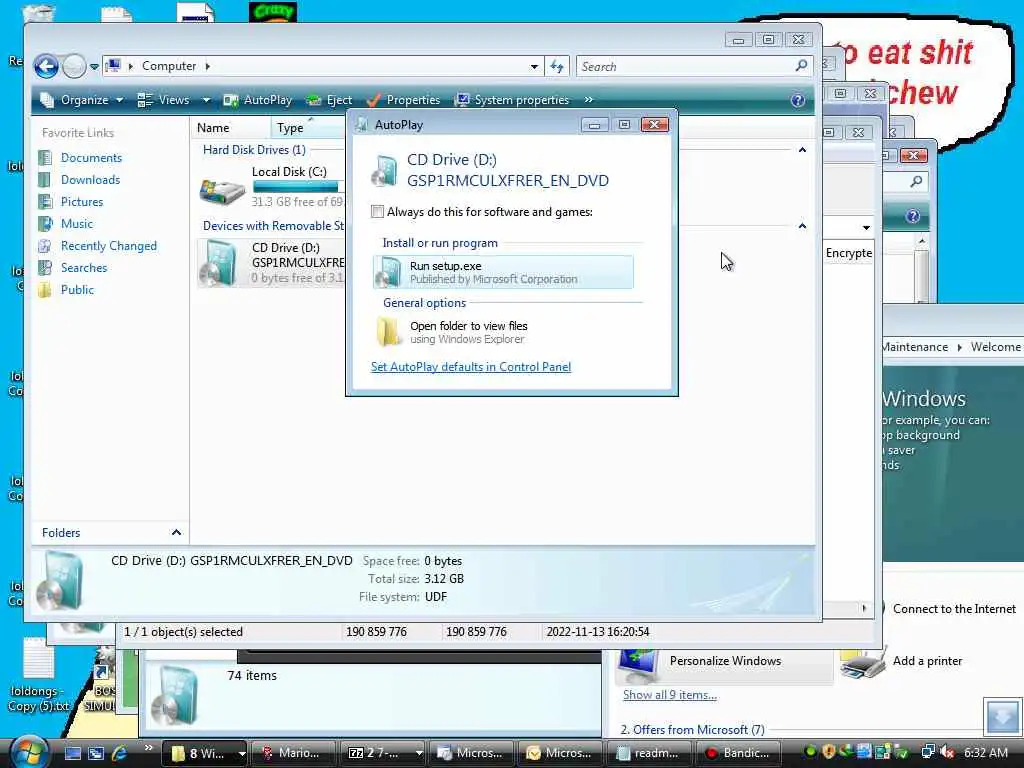Open Recently Changed in Favorite Links

point(108,246)
